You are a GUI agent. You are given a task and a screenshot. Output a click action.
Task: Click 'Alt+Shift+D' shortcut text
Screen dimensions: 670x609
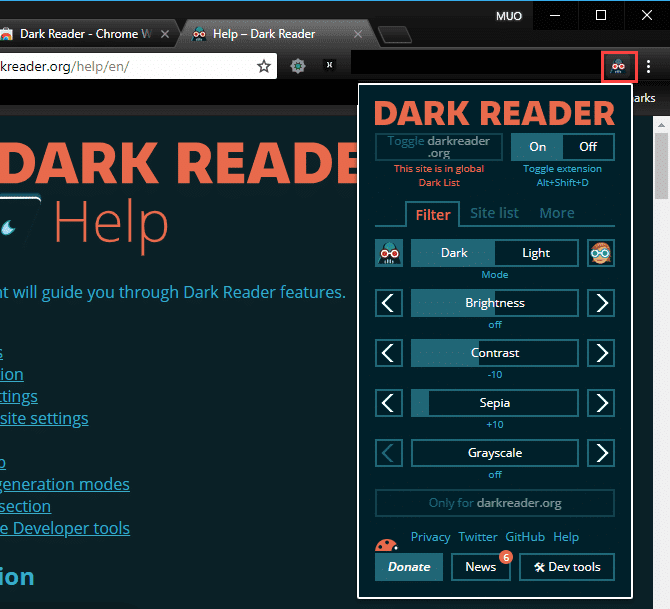pyautogui.click(x=562, y=182)
